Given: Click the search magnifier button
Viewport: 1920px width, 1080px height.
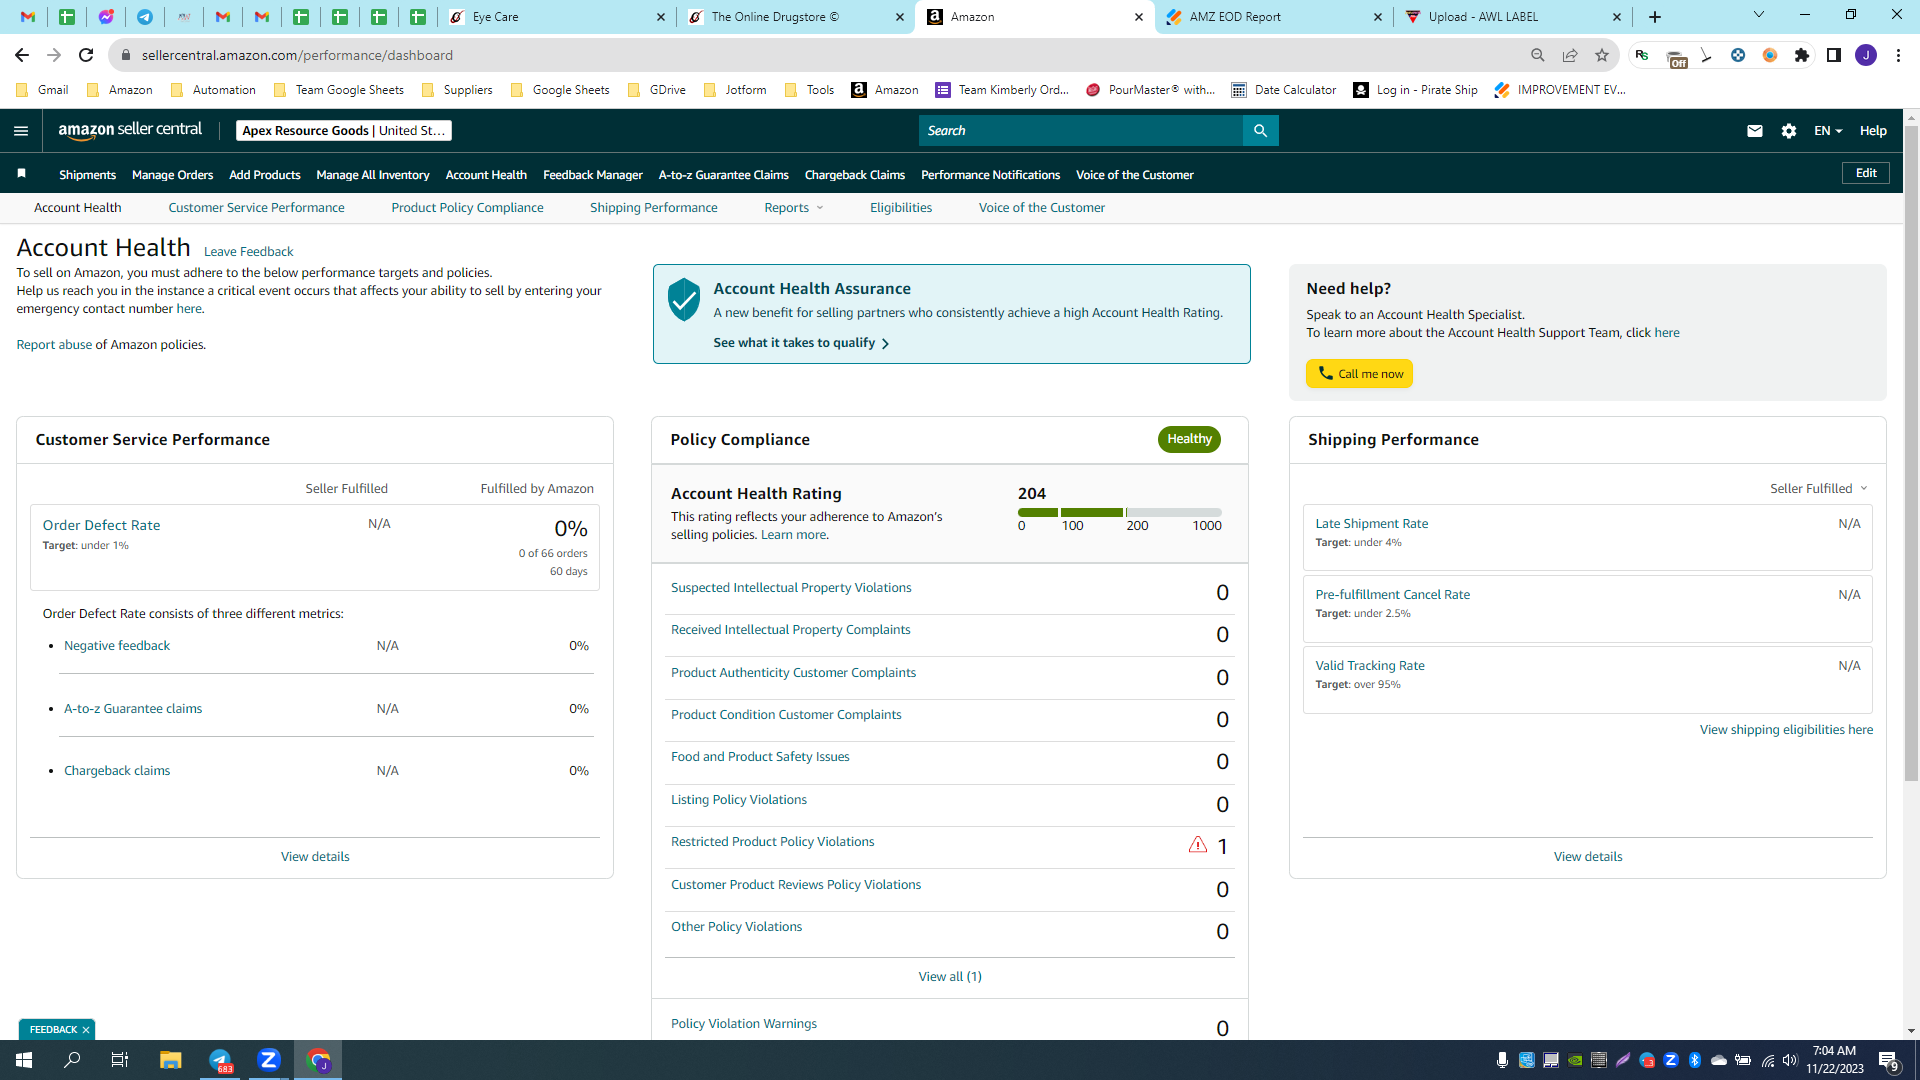Looking at the screenshot, I should pyautogui.click(x=1260, y=131).
